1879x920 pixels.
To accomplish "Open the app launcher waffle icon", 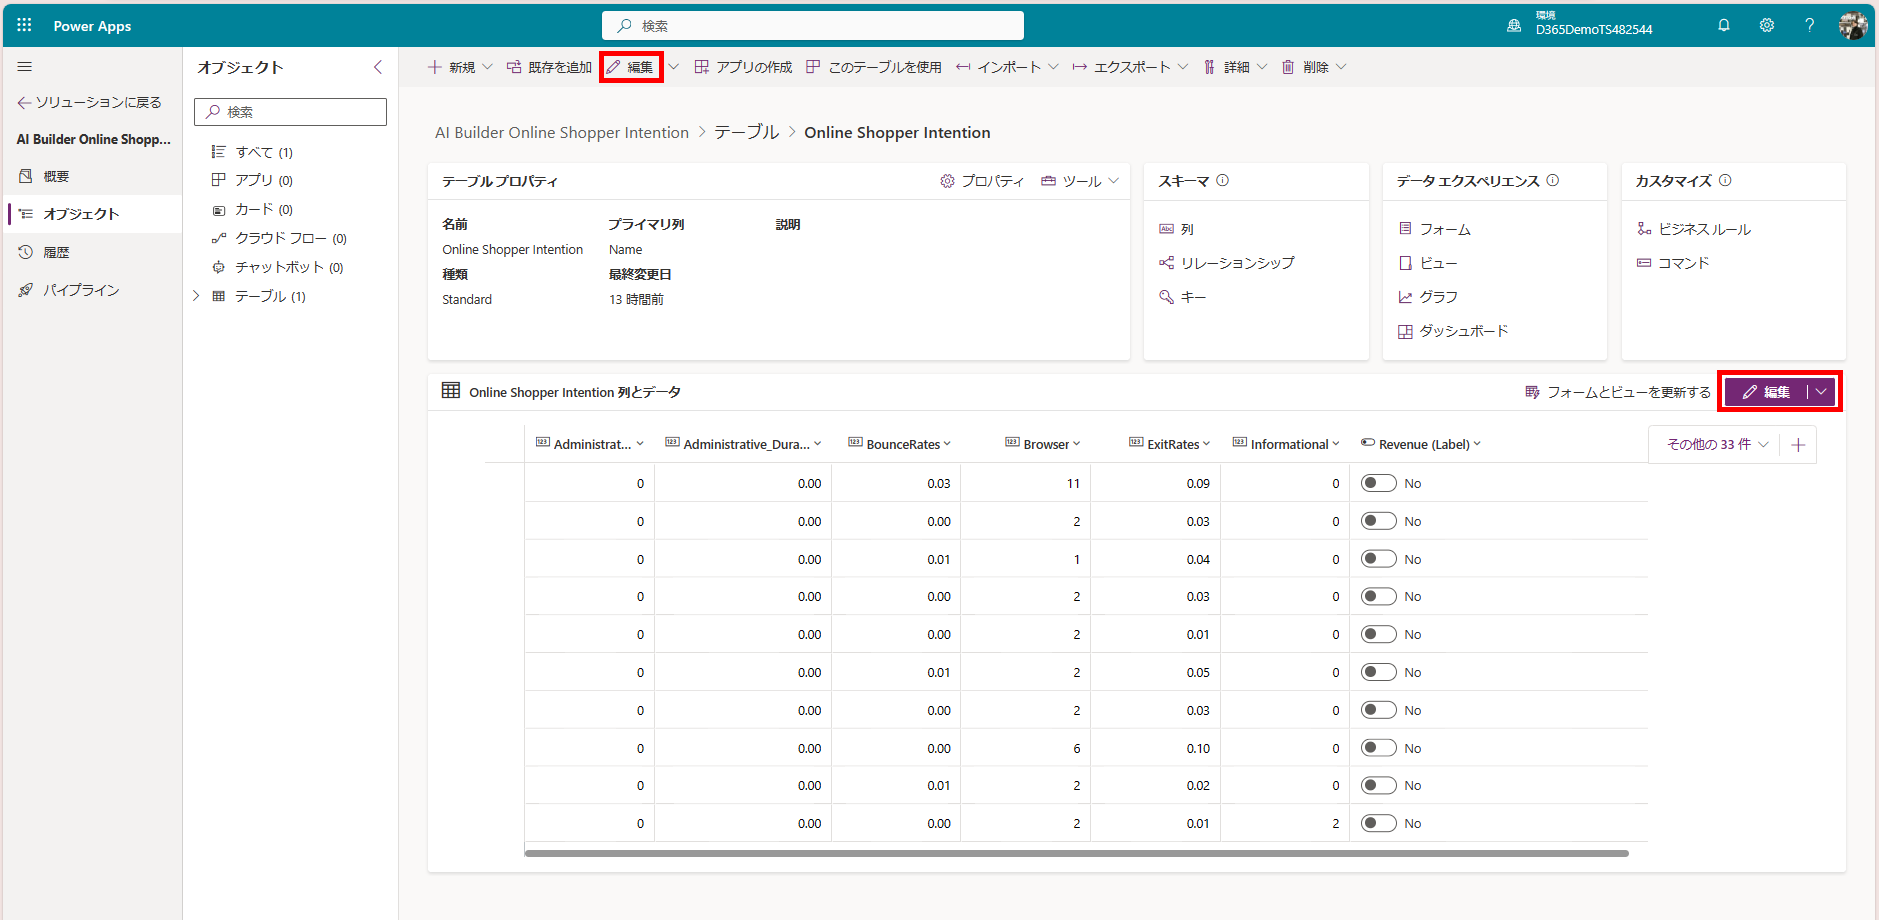I will 25,26.
